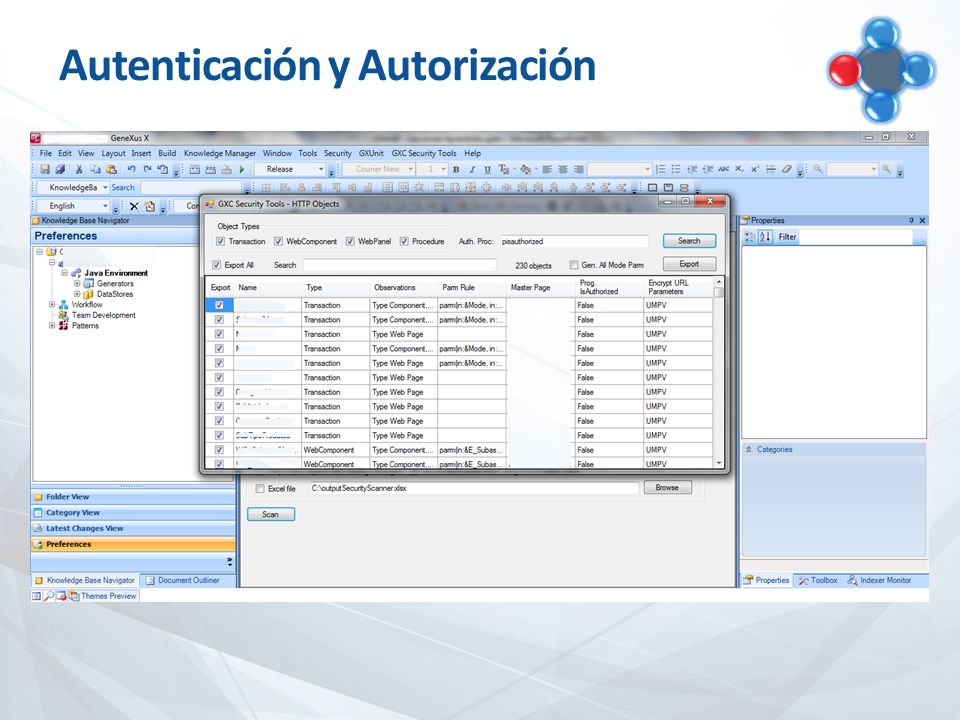Click the categorized view icon in Properties
960x720 pixels.
[x=750, y=237]
